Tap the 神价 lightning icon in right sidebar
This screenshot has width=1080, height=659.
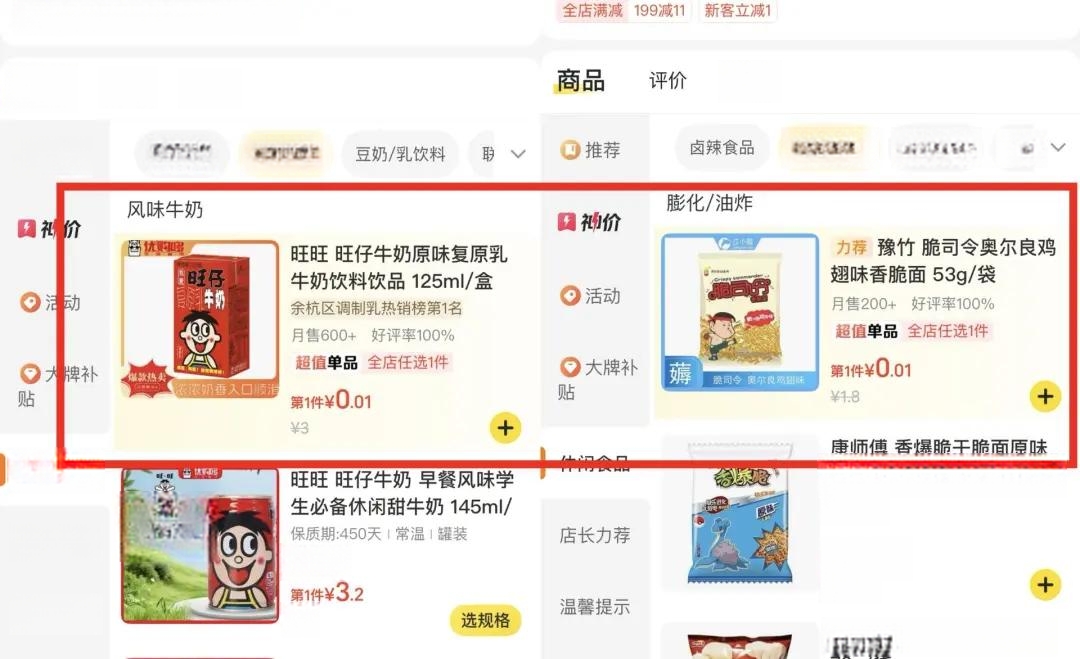(566, 222)
